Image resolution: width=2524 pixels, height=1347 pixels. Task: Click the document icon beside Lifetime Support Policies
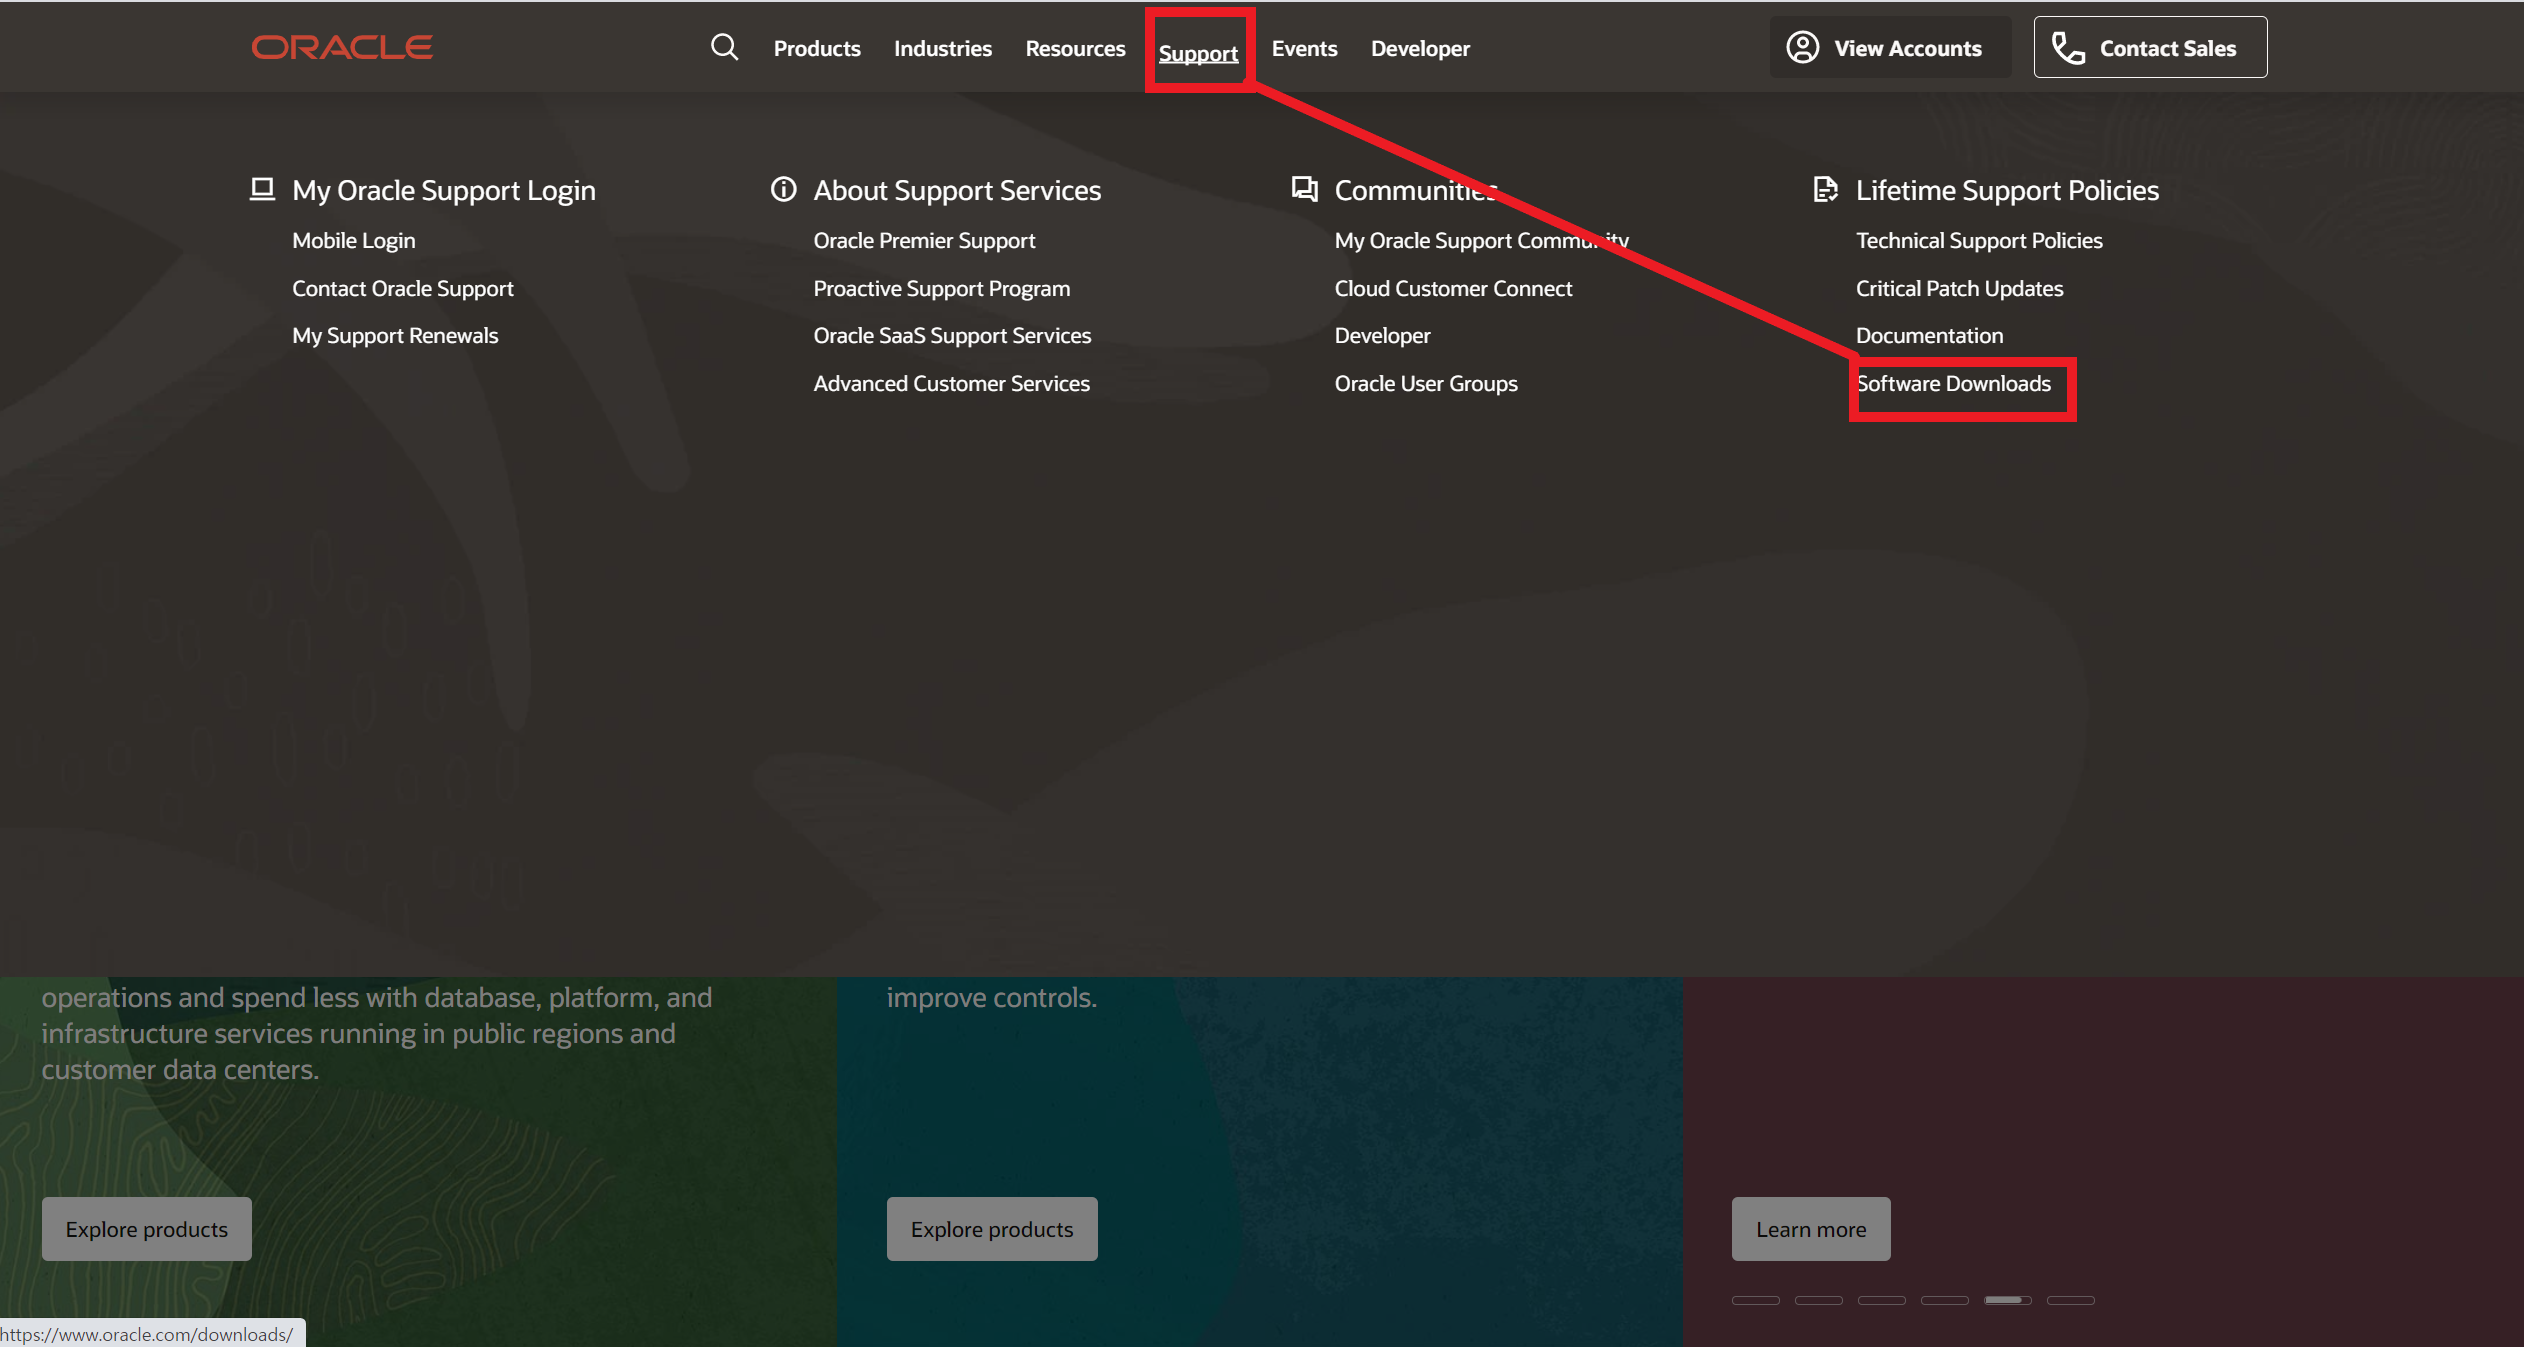pyautogui.click(x=1825, y=189)
